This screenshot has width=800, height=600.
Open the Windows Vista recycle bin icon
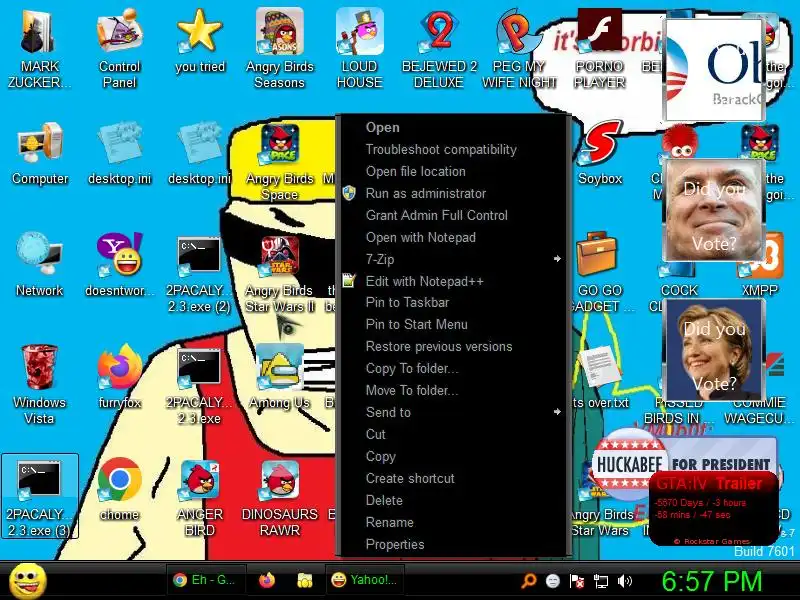pyautogui.click(x=39, y=385)
